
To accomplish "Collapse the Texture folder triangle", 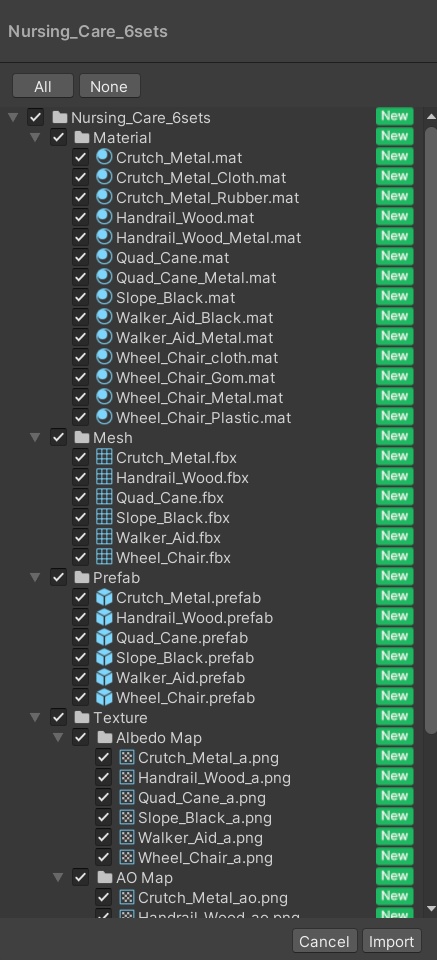I will tap(35, 717).
